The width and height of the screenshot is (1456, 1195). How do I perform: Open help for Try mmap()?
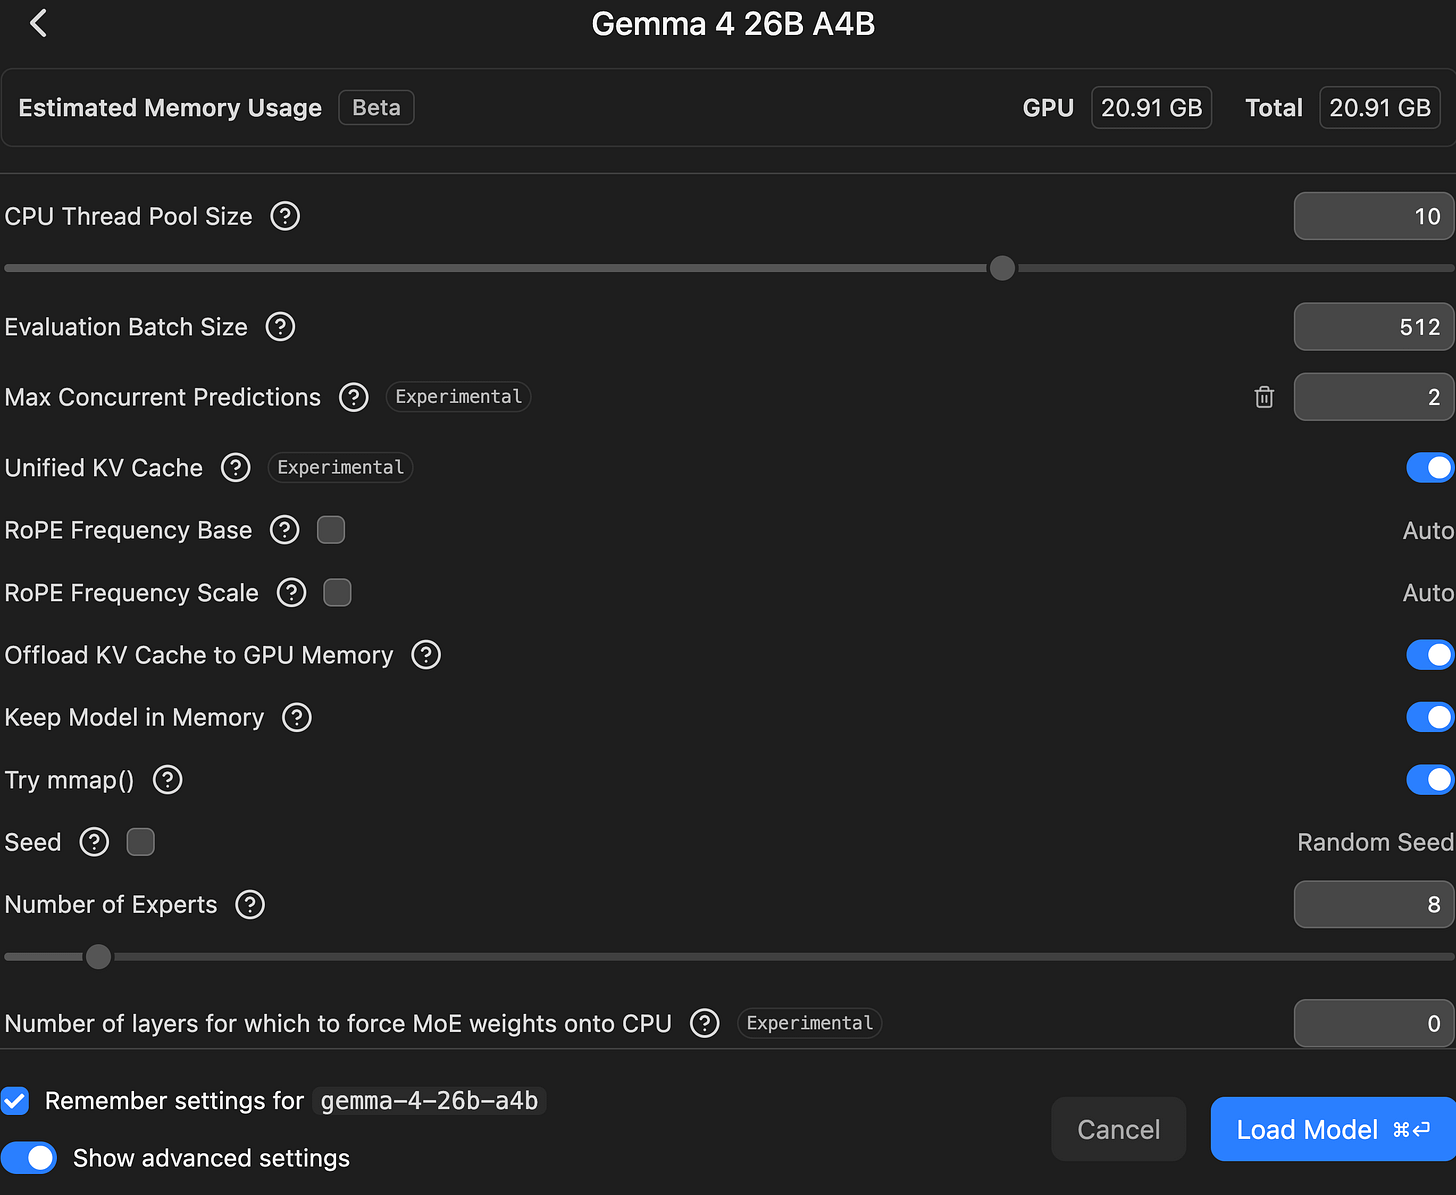[x=167, y=780]
